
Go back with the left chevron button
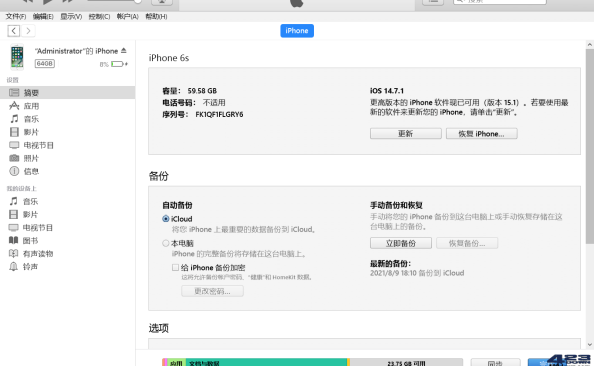click(x=14, y=31)
